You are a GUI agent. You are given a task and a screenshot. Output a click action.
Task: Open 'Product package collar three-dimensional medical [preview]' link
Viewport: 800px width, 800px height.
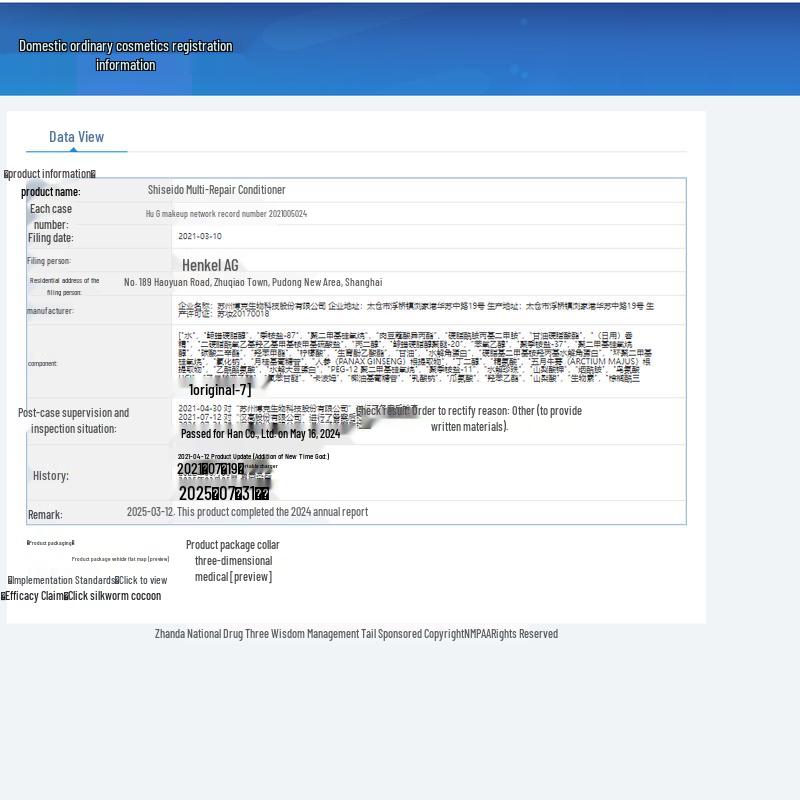point(233,561)
